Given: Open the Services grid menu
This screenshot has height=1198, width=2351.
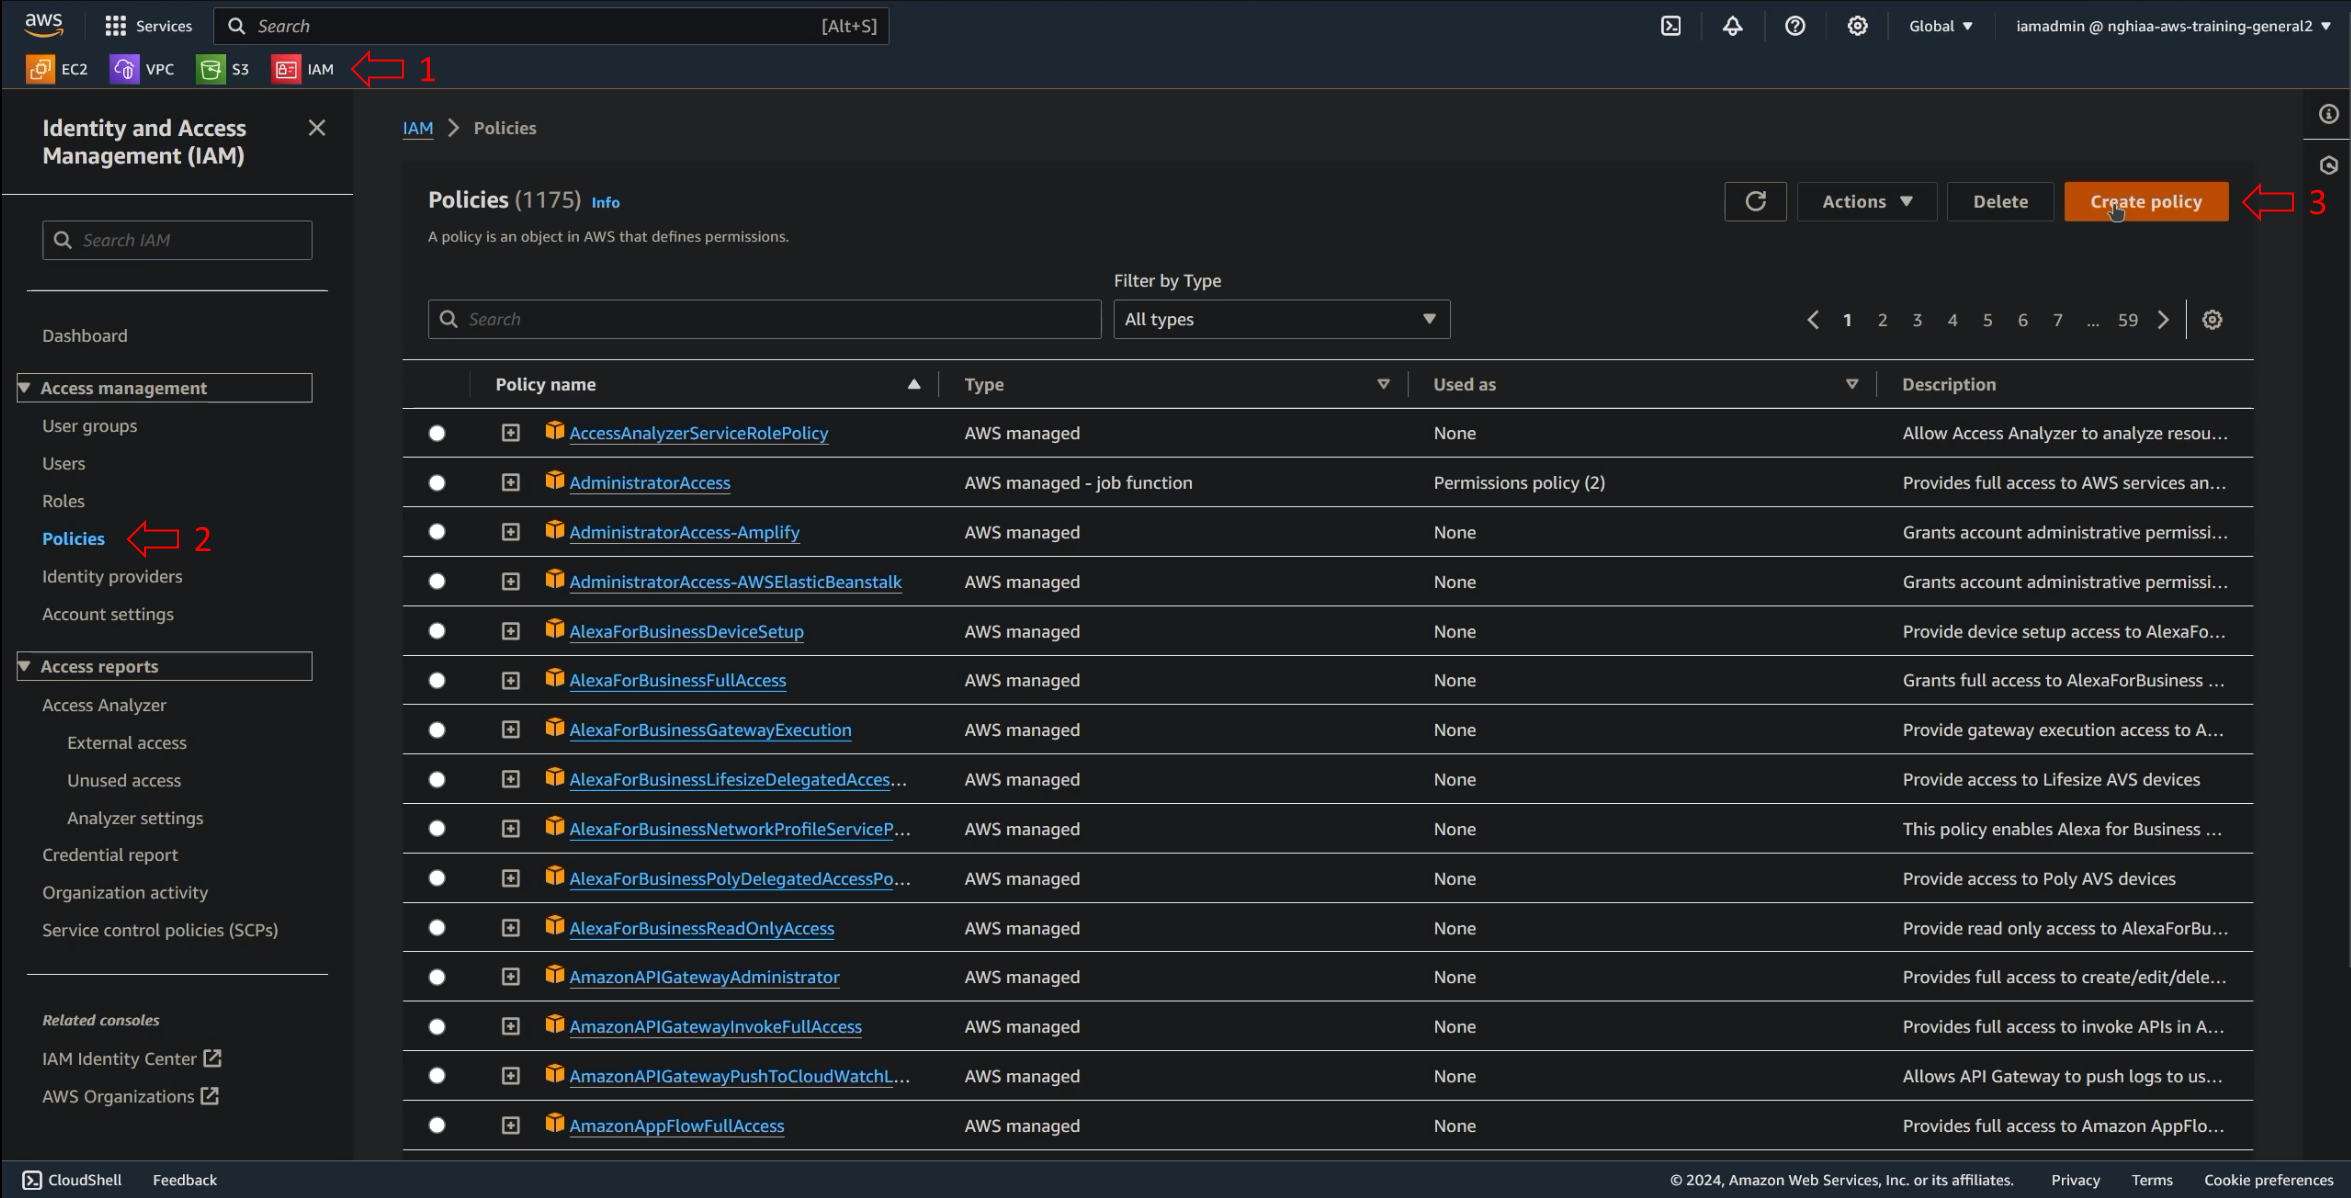Looking at the screenshot, I should (x=148, y=26).
